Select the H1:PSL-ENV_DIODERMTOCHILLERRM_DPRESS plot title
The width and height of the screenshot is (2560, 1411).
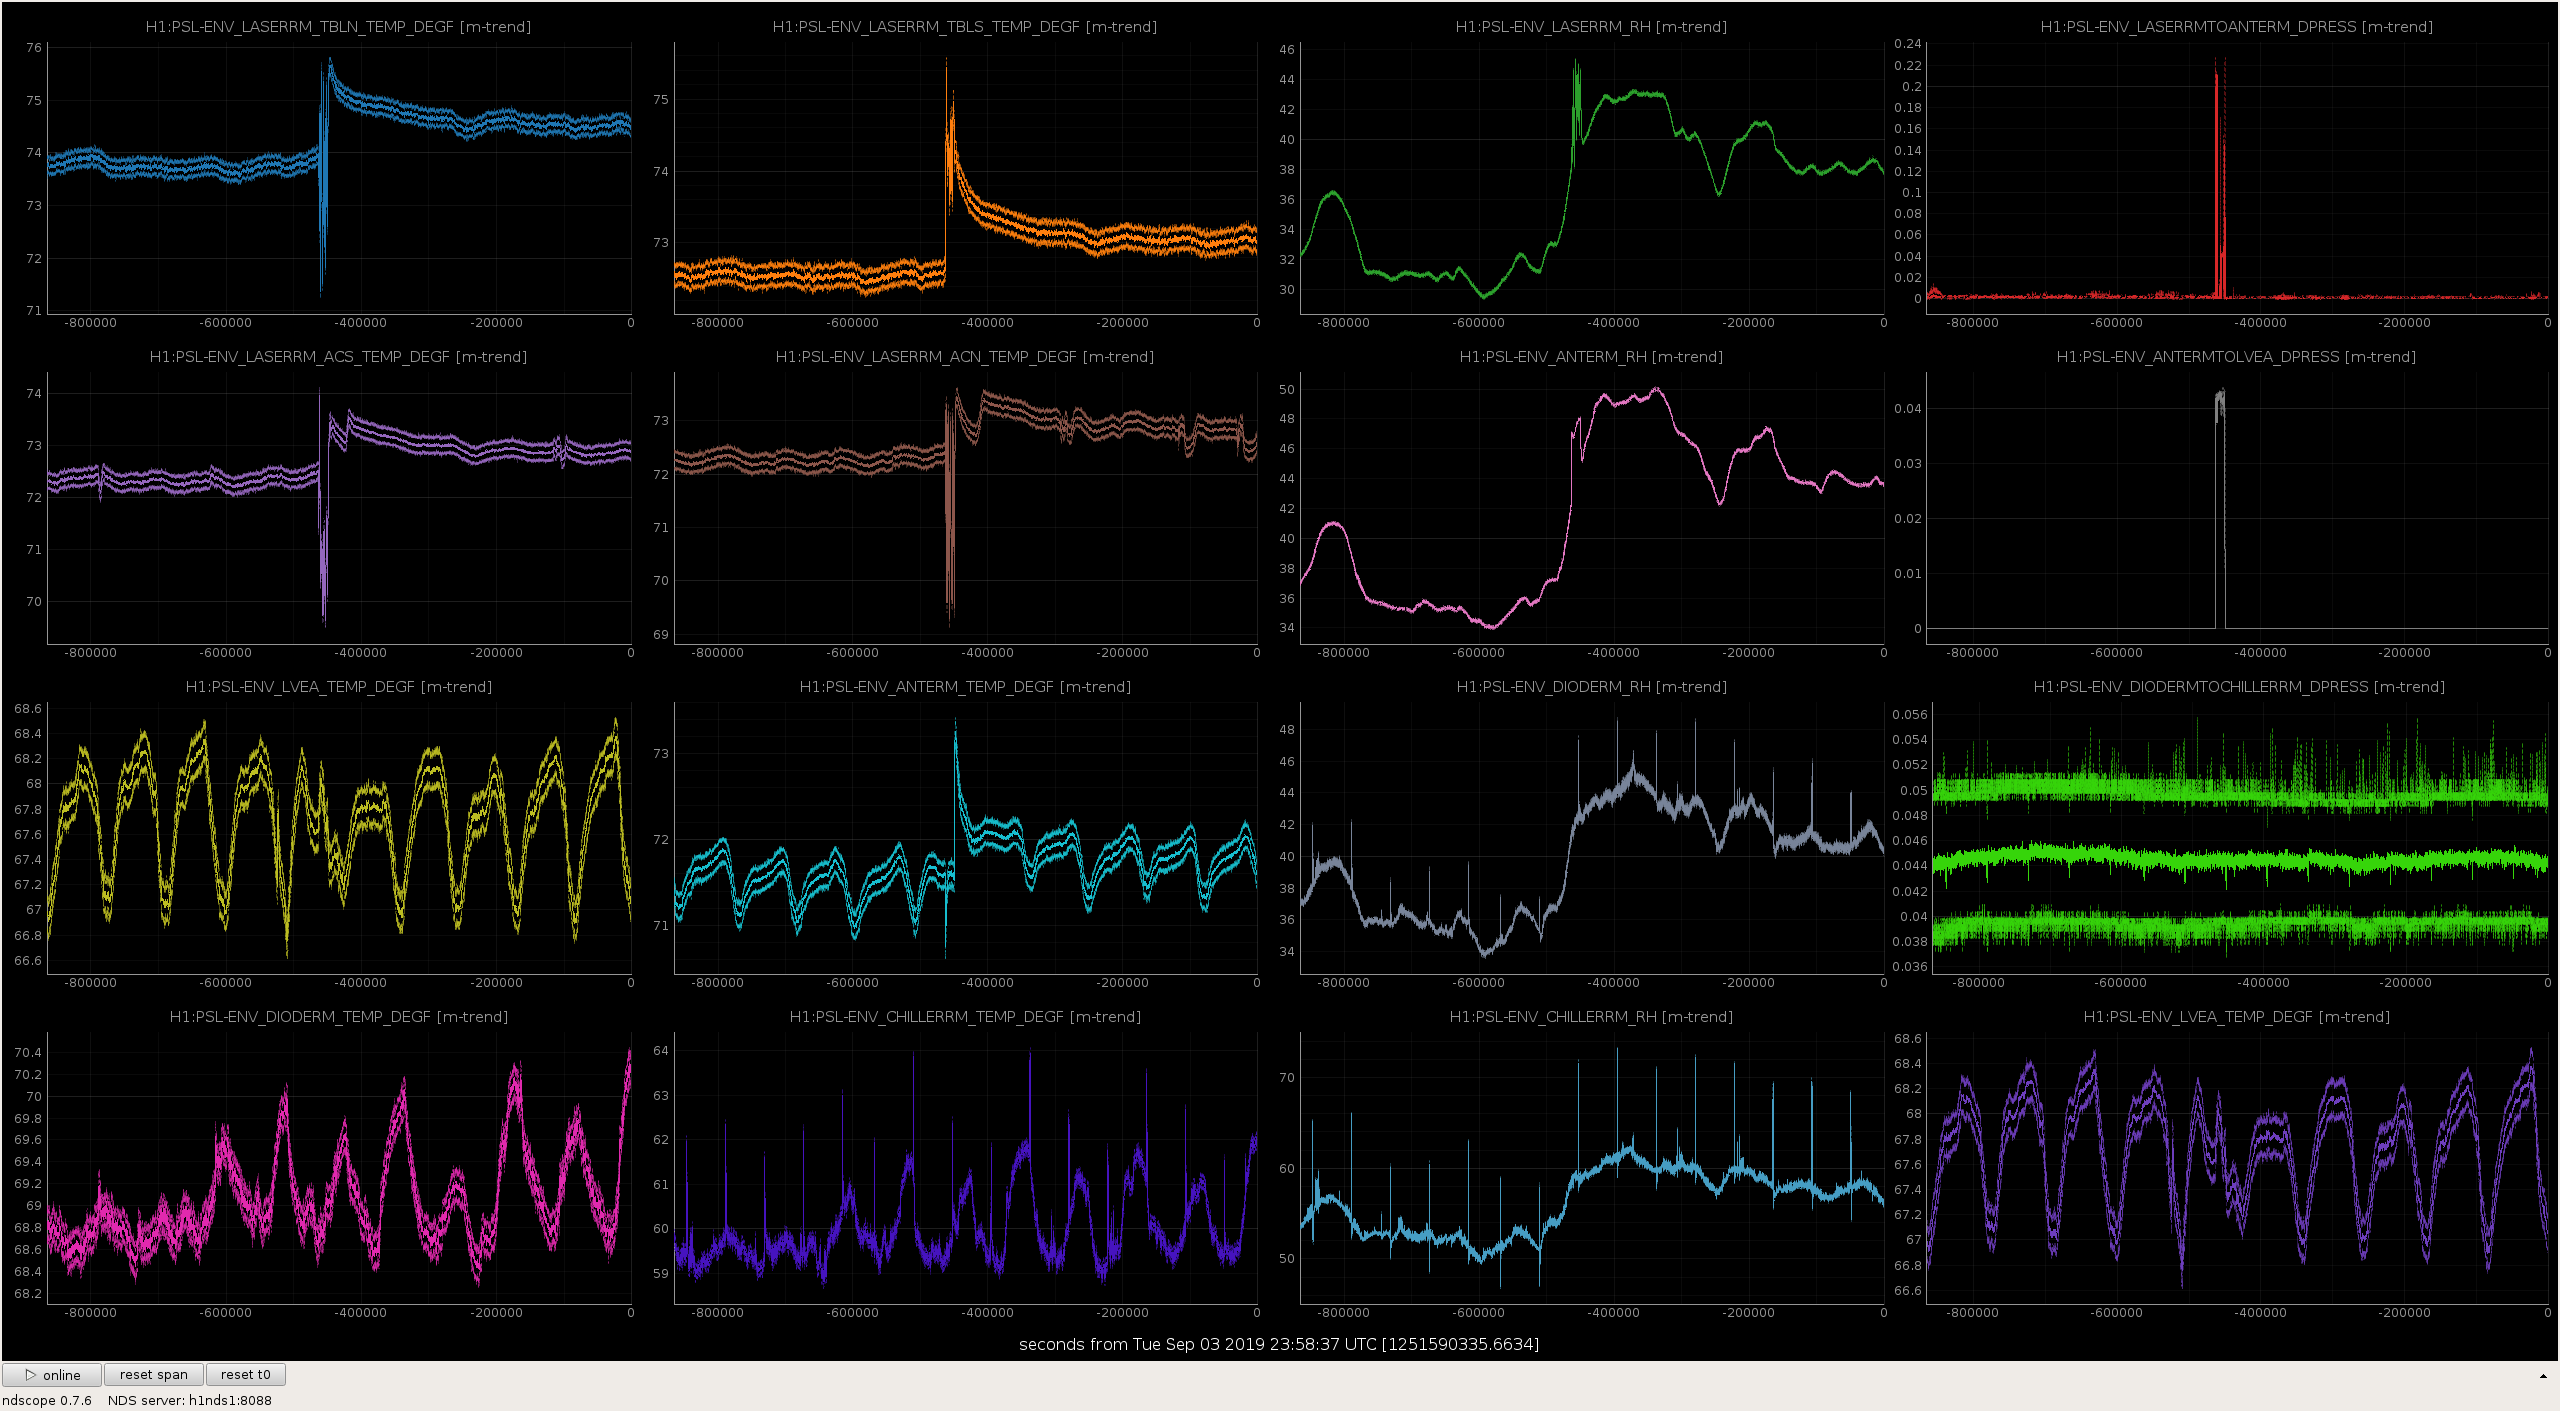coord(2239,687)
